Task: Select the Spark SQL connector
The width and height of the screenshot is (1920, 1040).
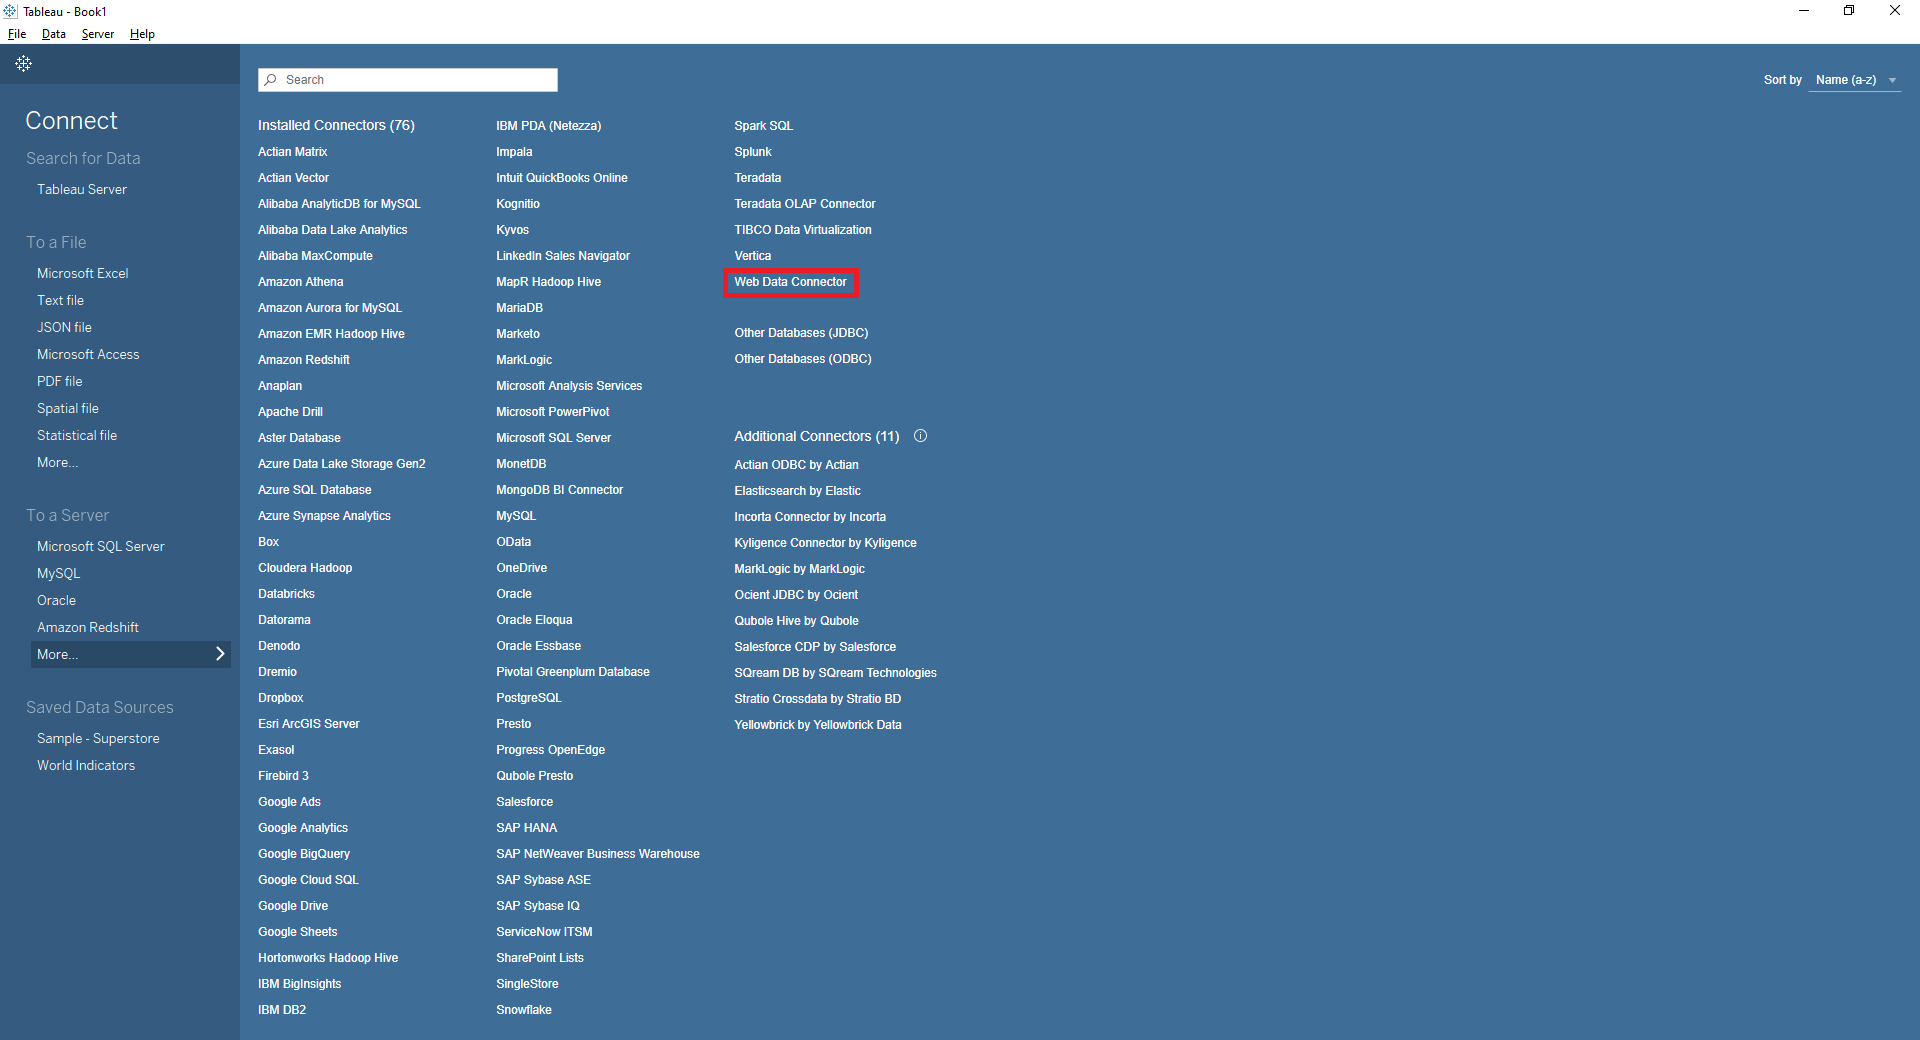Action: pyautogui.click(x=764, y=126)
